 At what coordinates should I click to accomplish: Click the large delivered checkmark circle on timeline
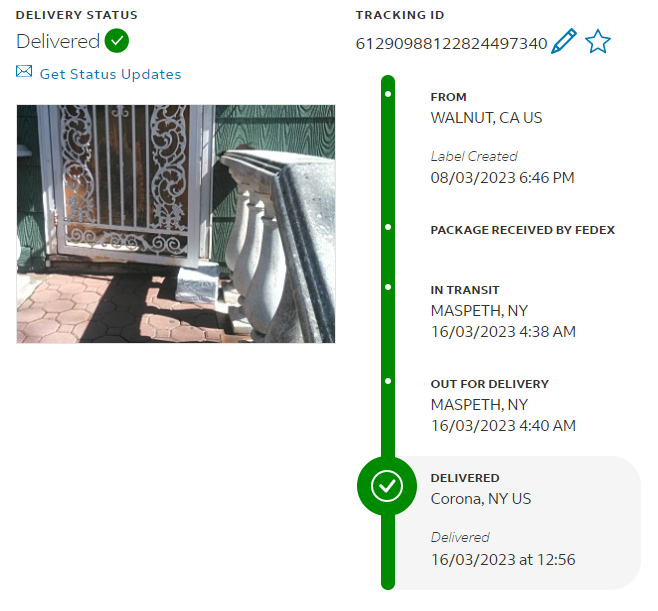[x=387, y=486]
